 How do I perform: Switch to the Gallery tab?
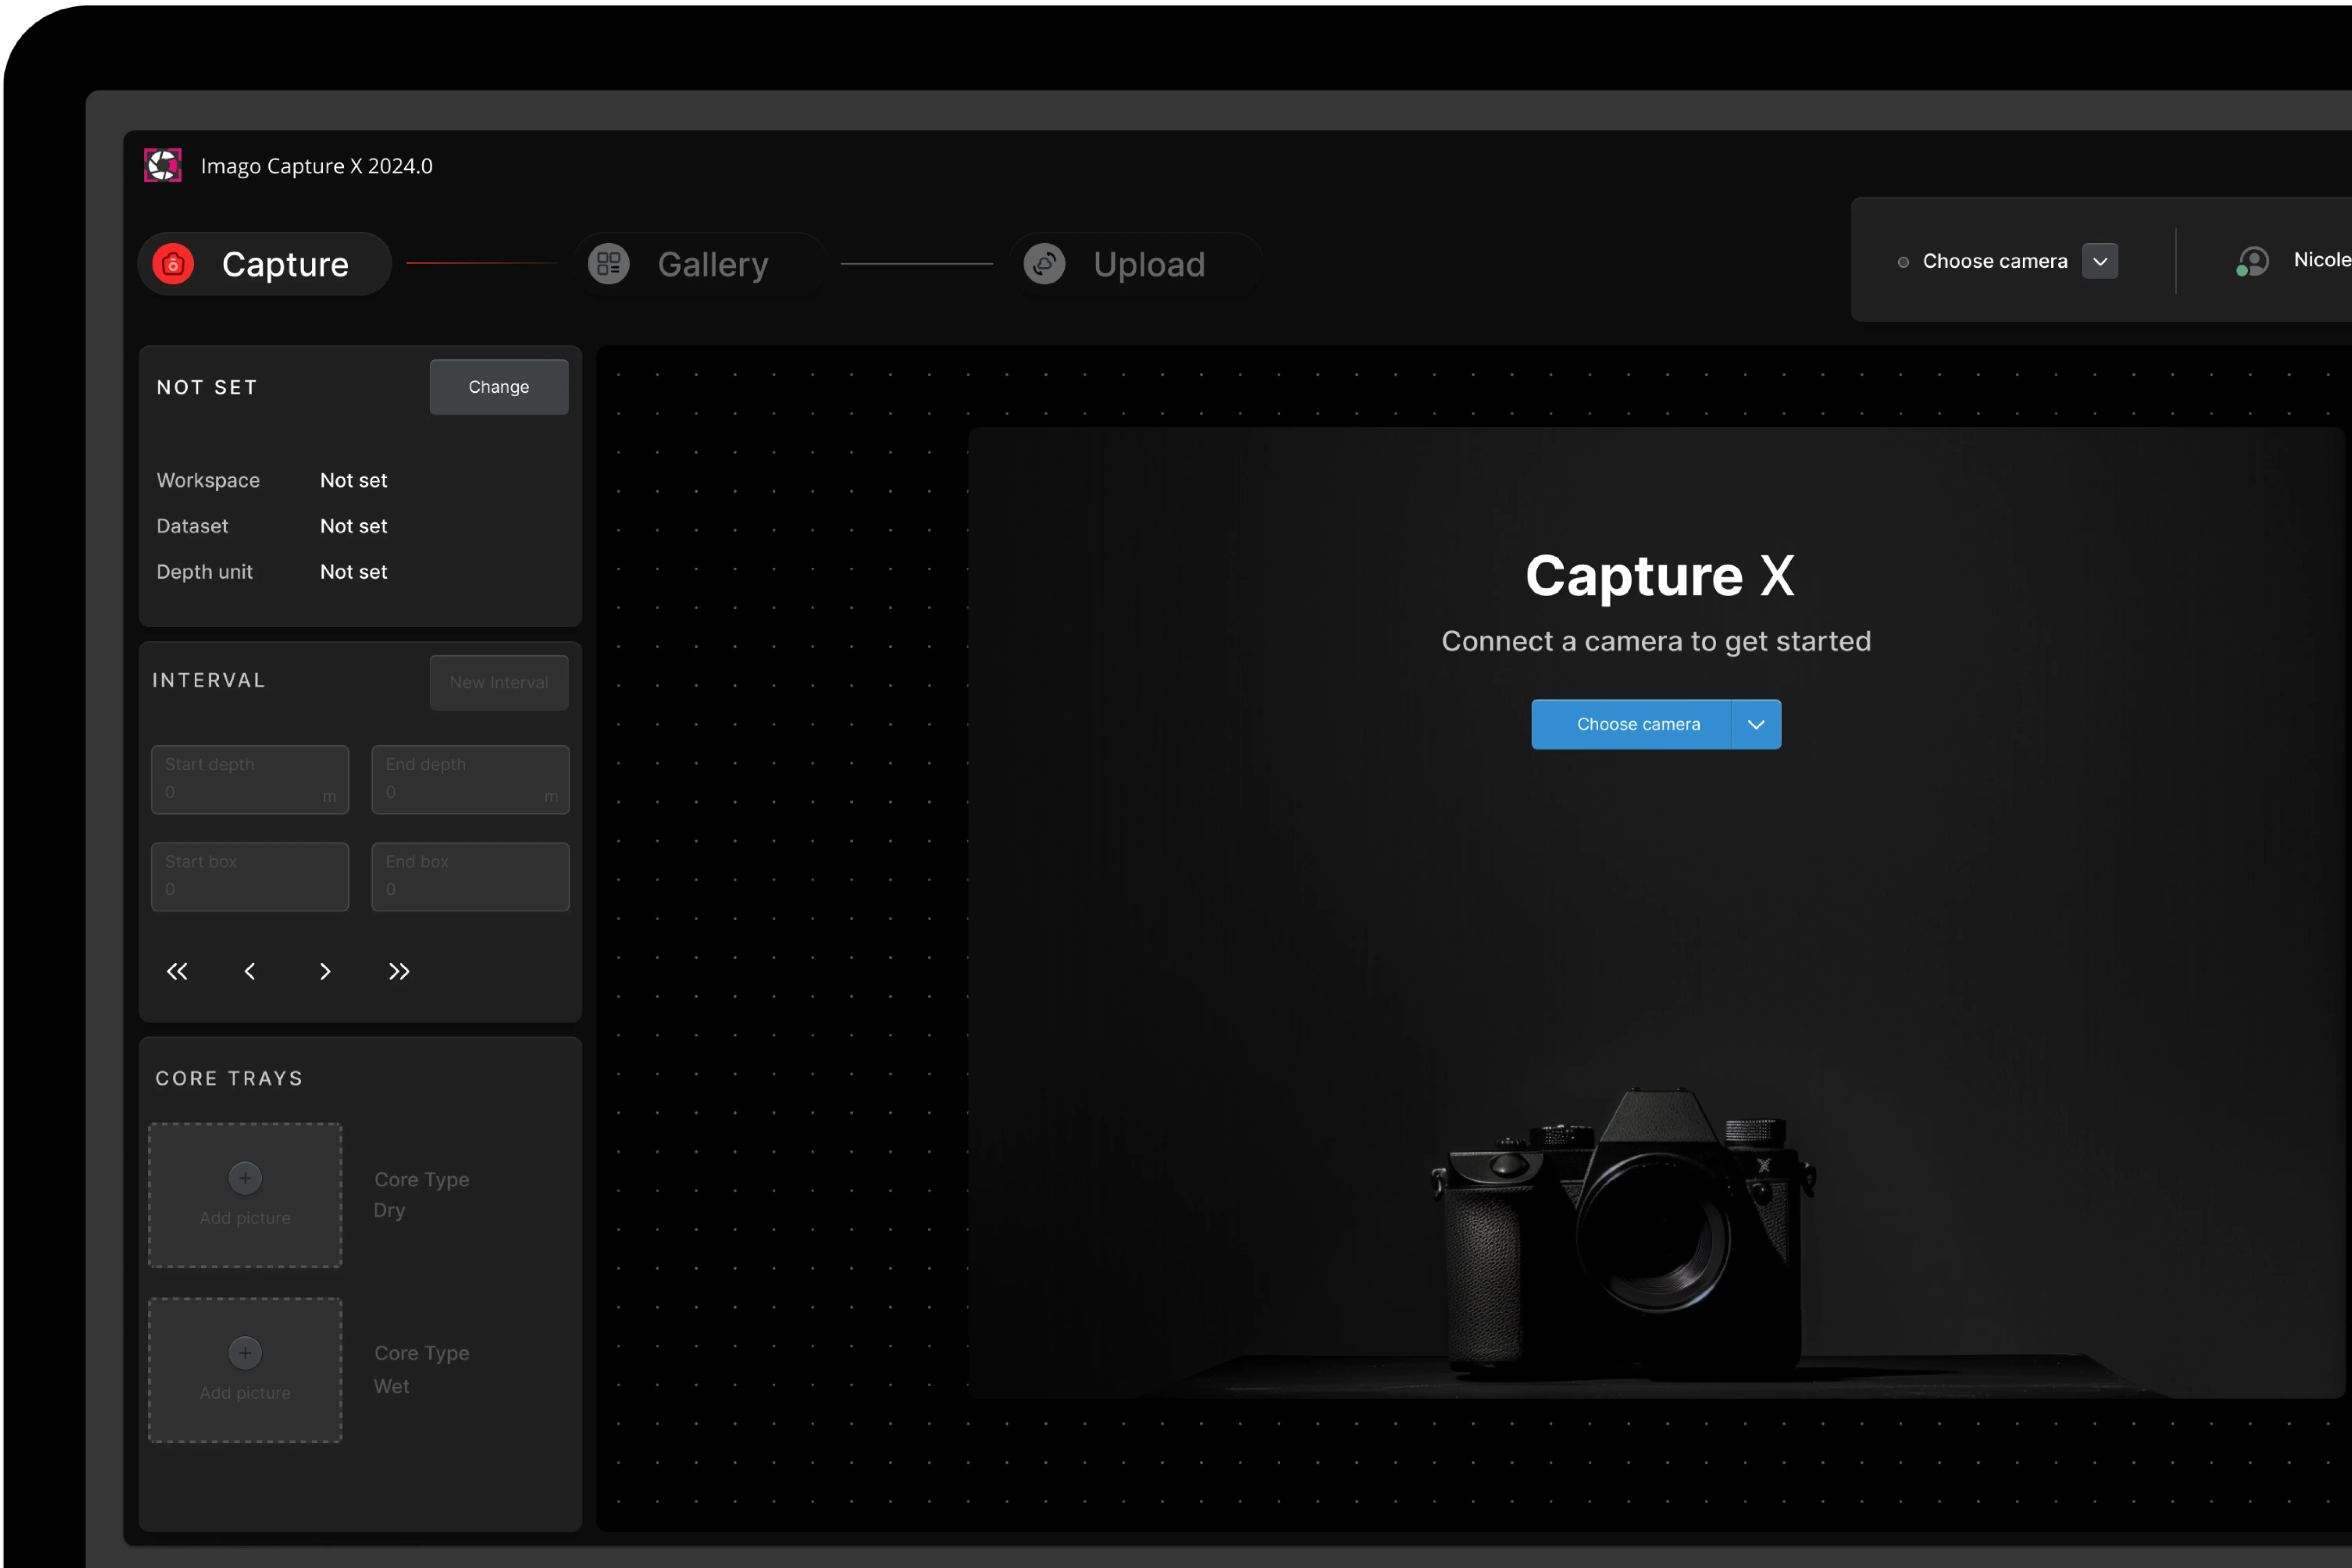[x=700, y=264]
